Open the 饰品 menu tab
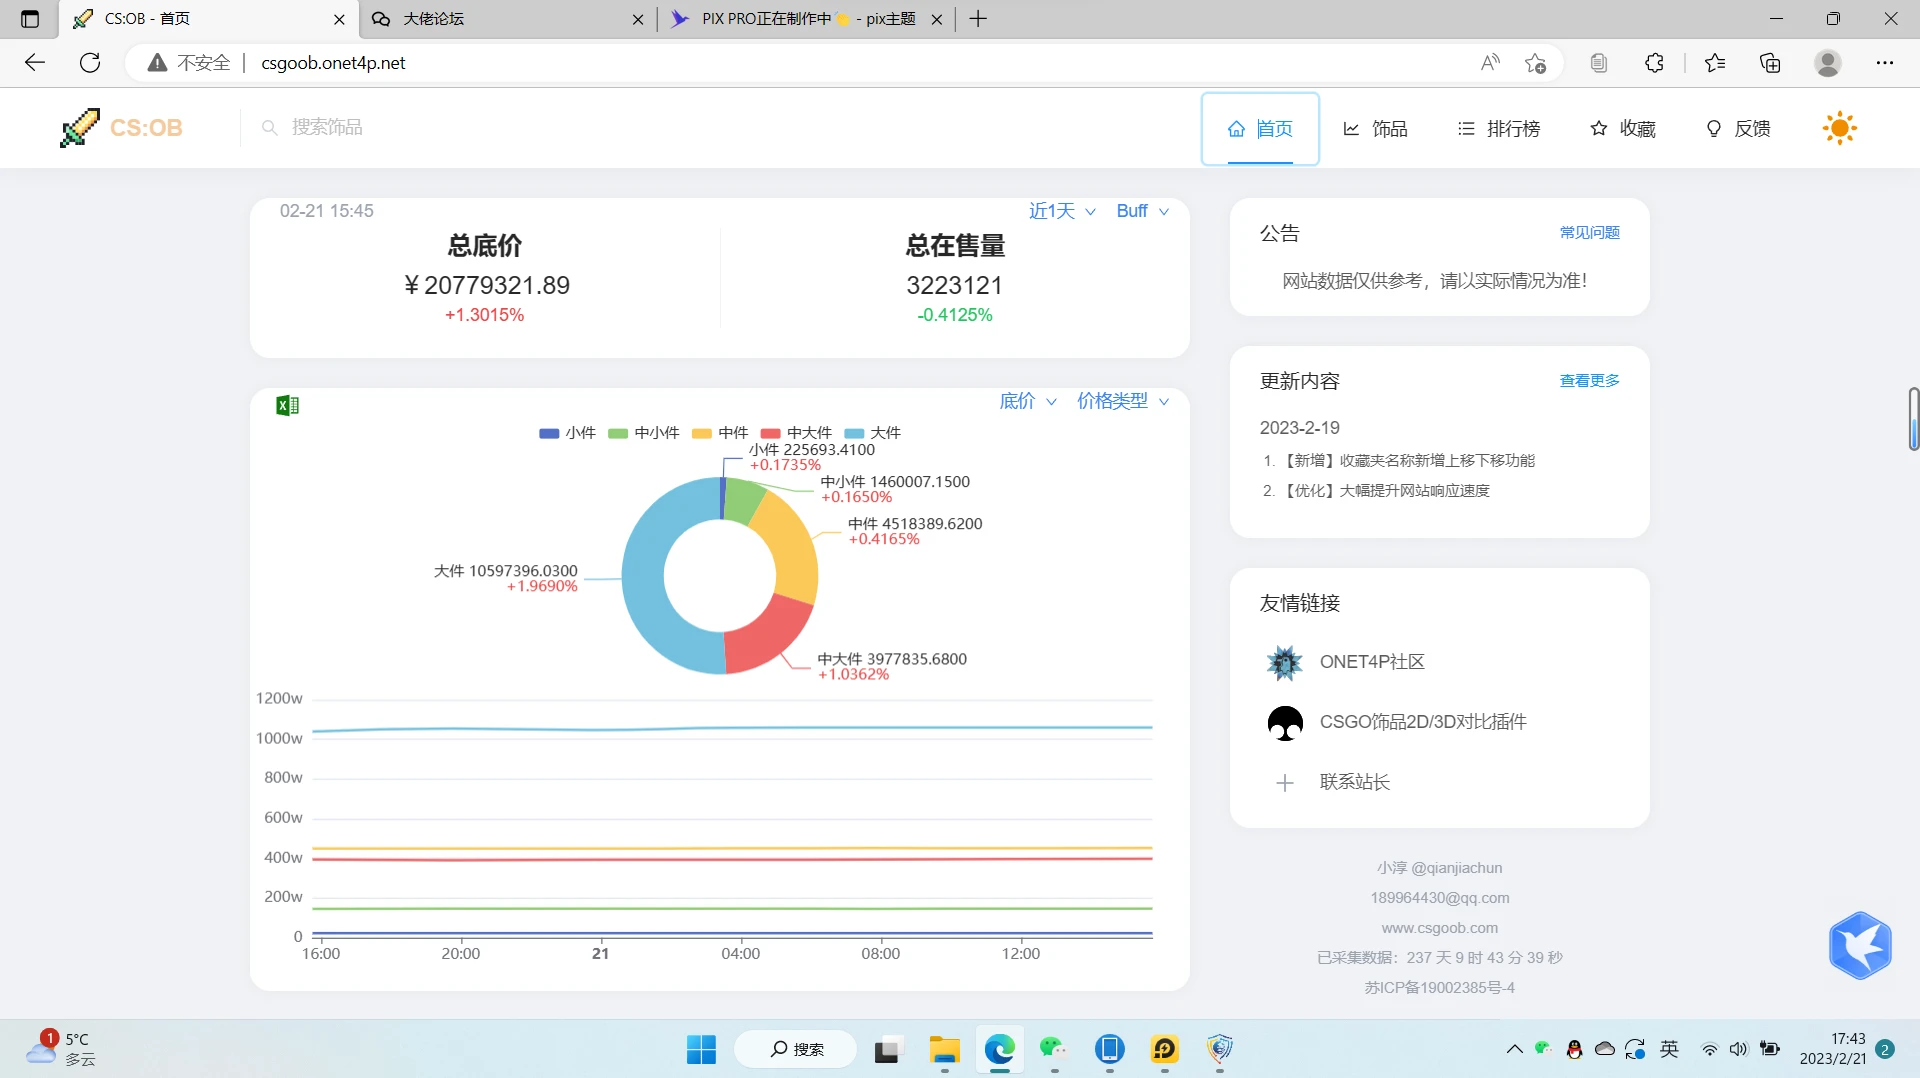 coord(1375,129)
